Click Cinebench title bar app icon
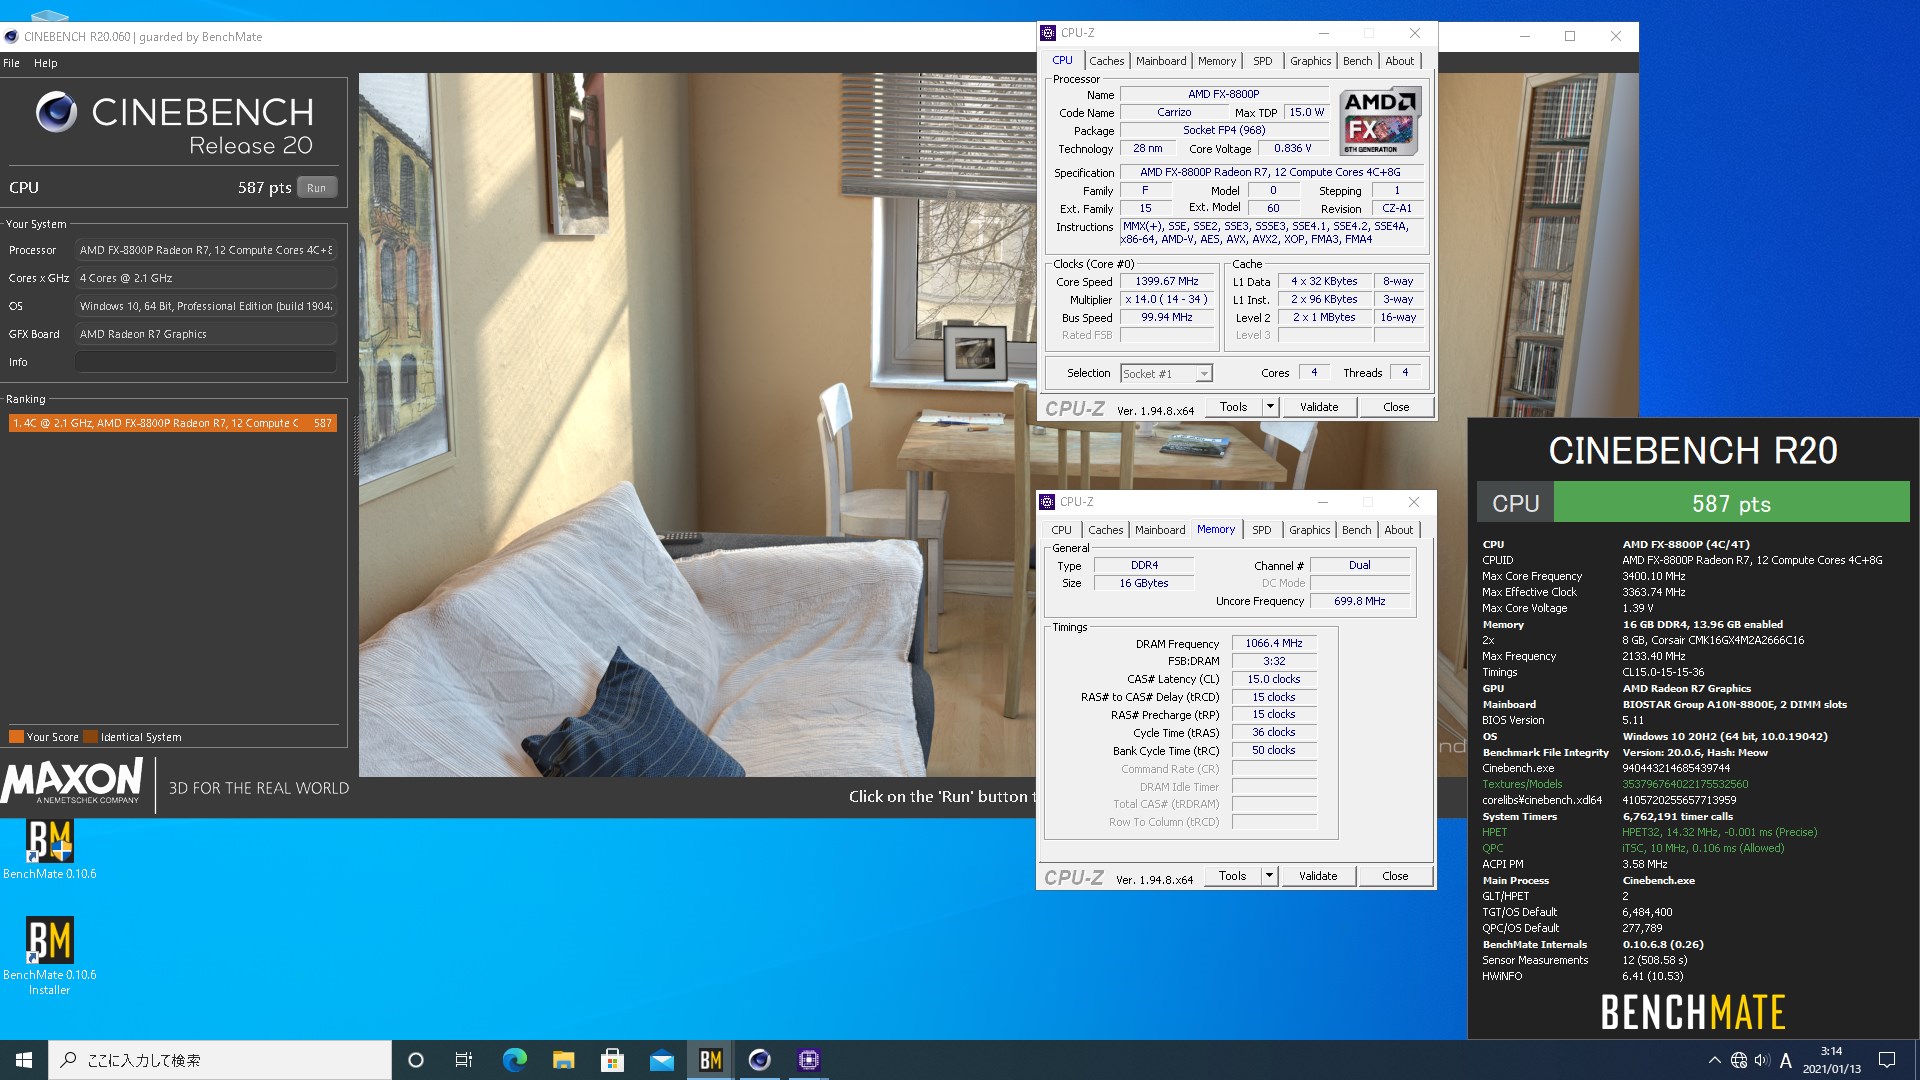The height and width of the screenshot is (1080, 1920). (x=11, y=37)
